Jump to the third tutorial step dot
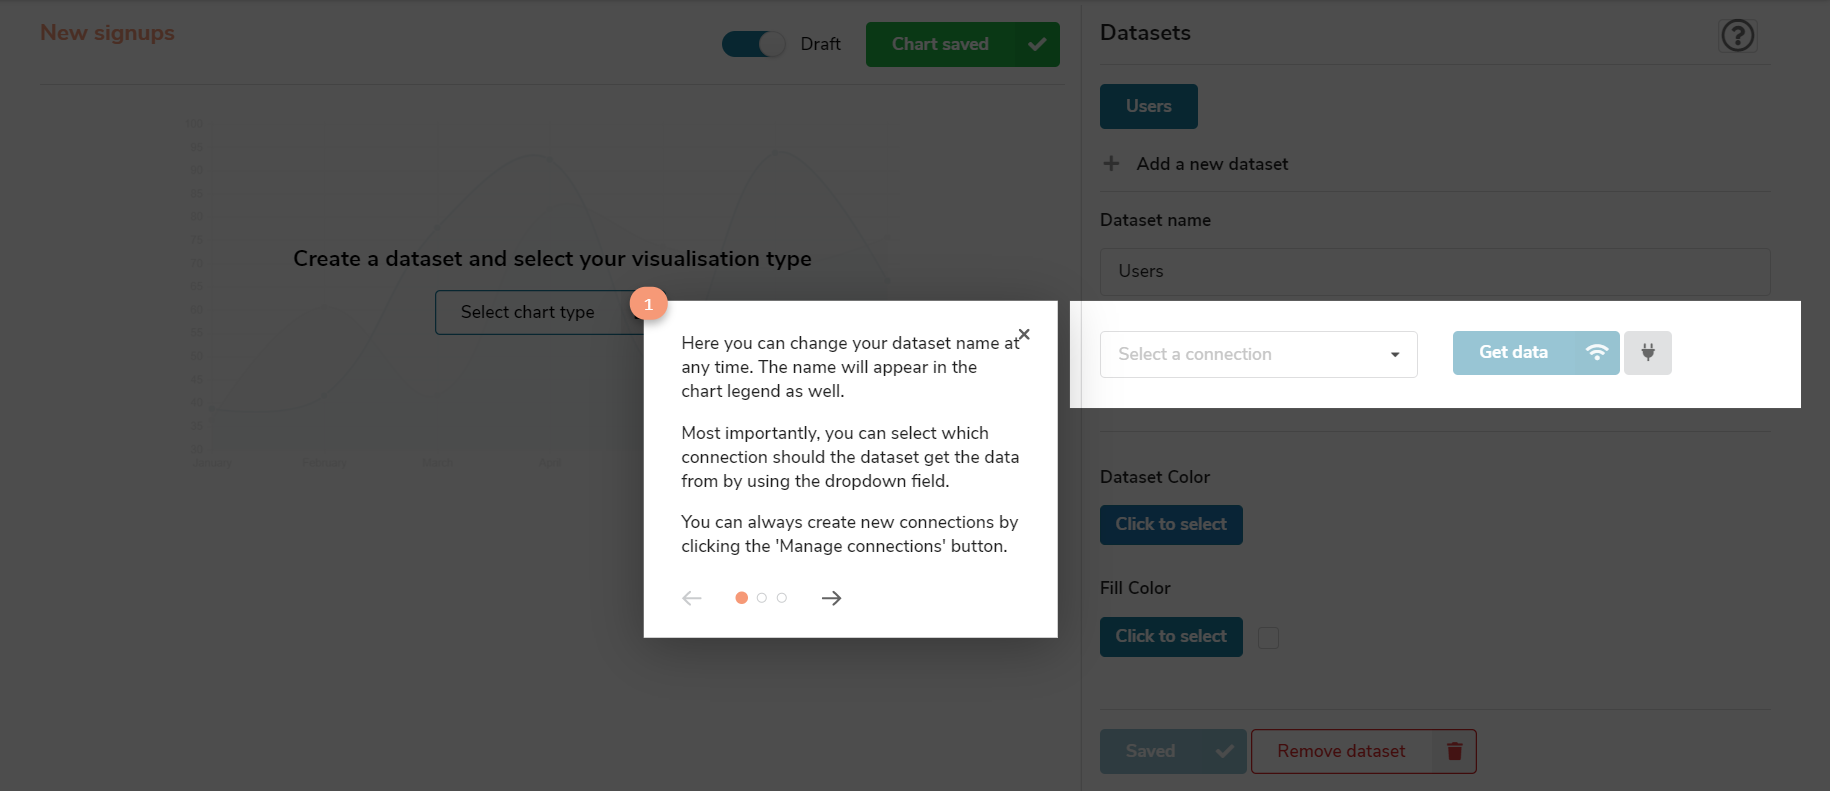This screenshot has height=791, width=1830. tap(782, 598)
